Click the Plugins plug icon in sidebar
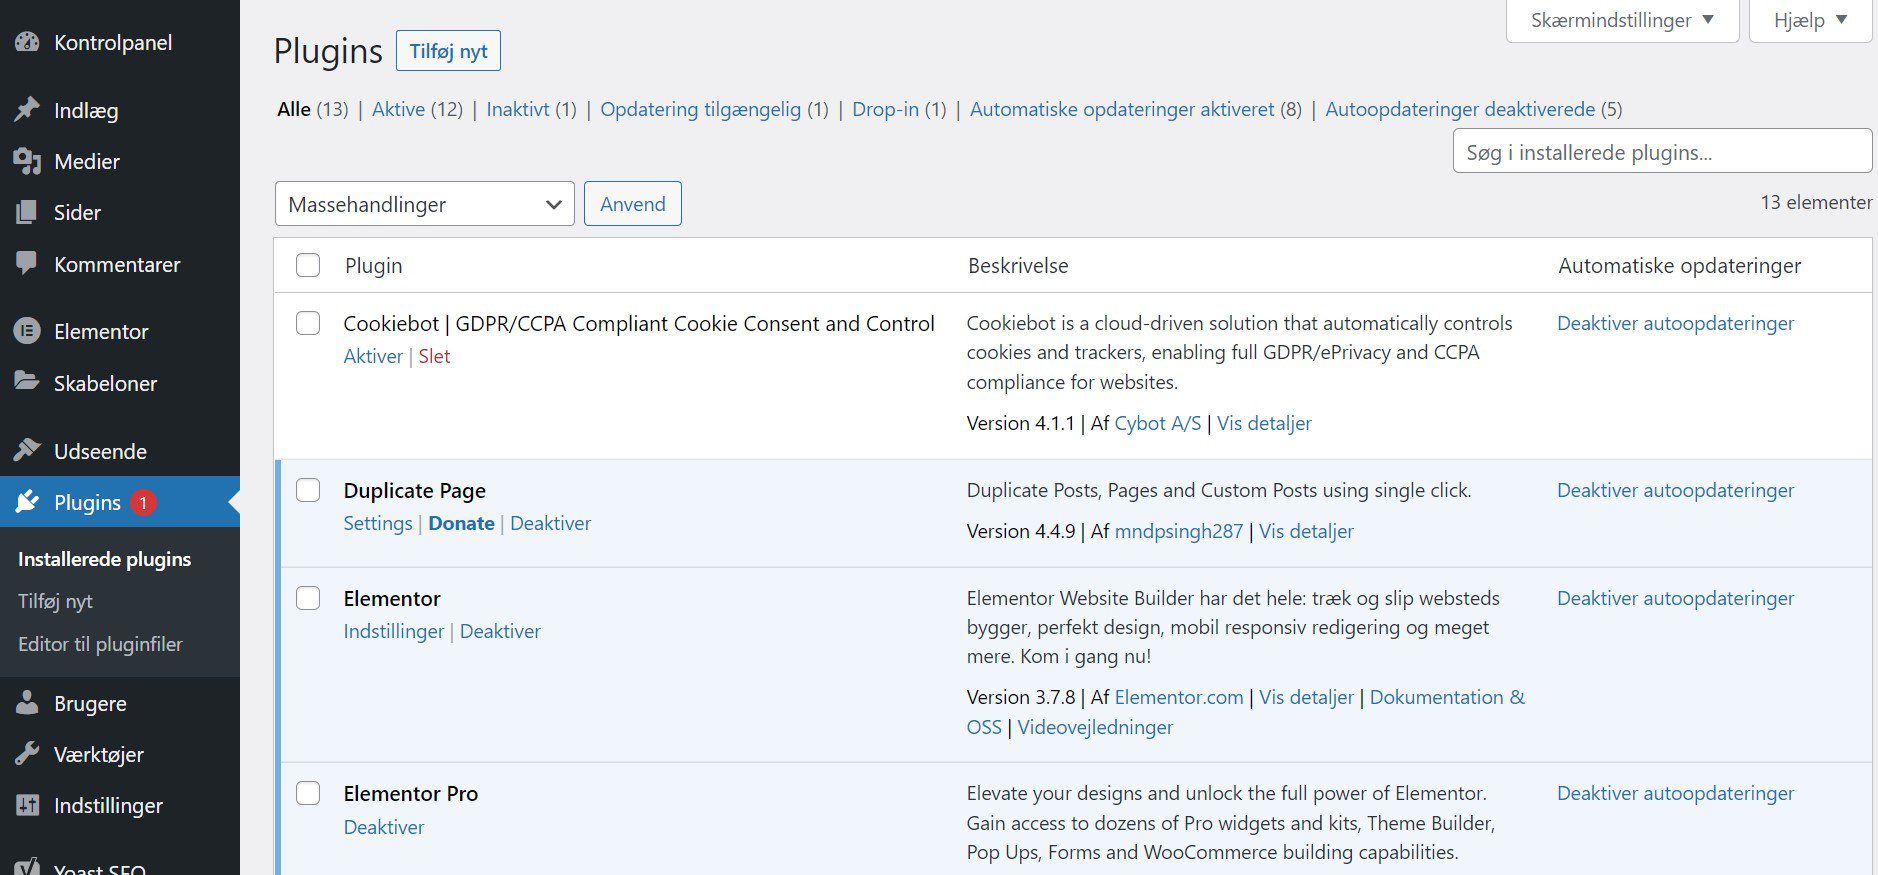The height and width of the screenshot is (875, 1878). click(x=27, y=502)
